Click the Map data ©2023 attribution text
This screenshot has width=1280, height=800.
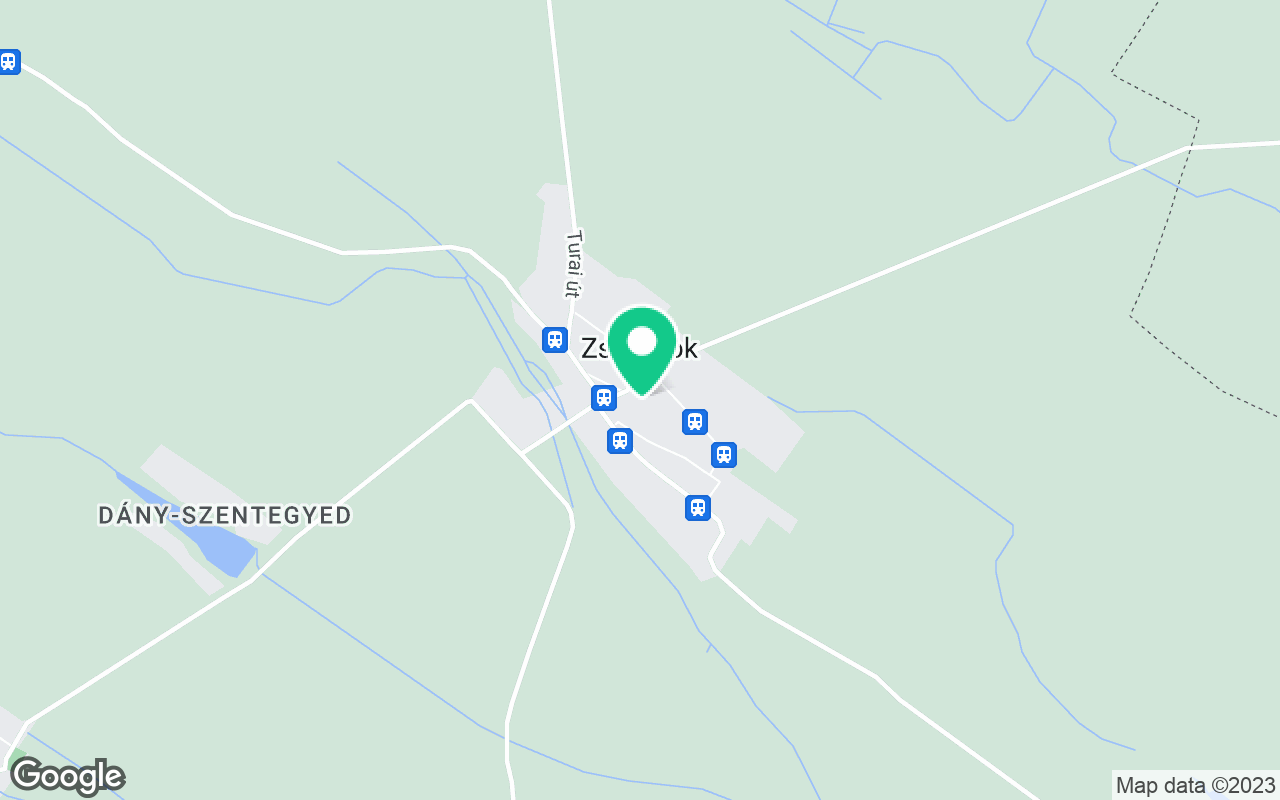(x=1196, y=785)
